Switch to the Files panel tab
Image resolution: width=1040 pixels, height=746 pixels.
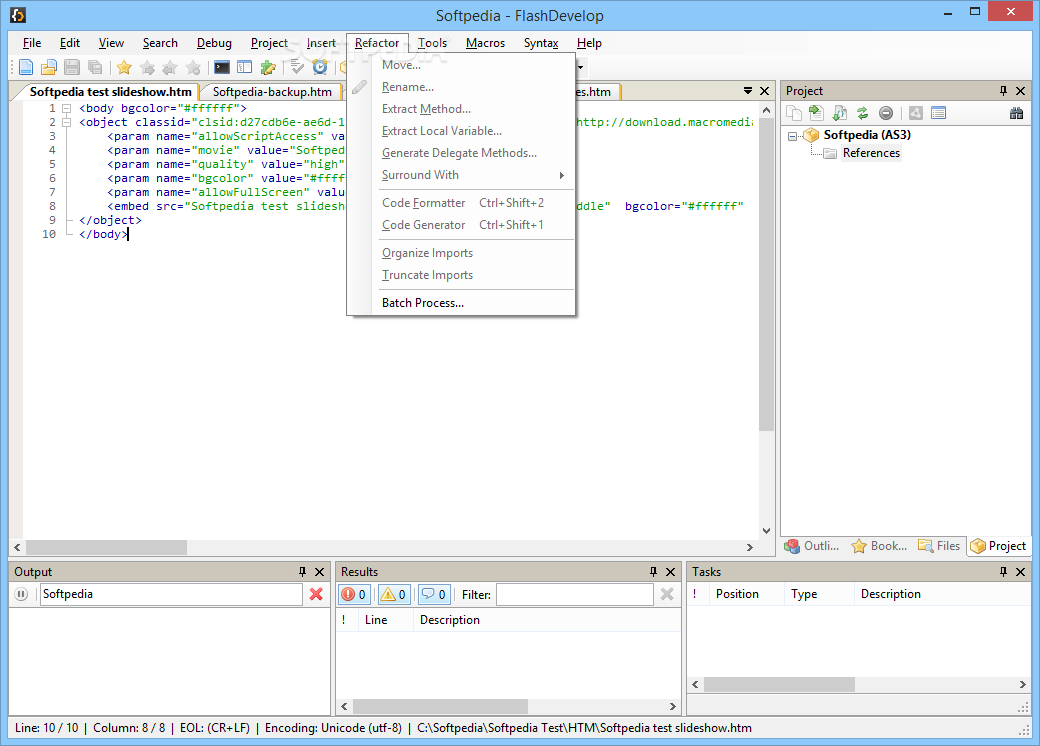939,546
